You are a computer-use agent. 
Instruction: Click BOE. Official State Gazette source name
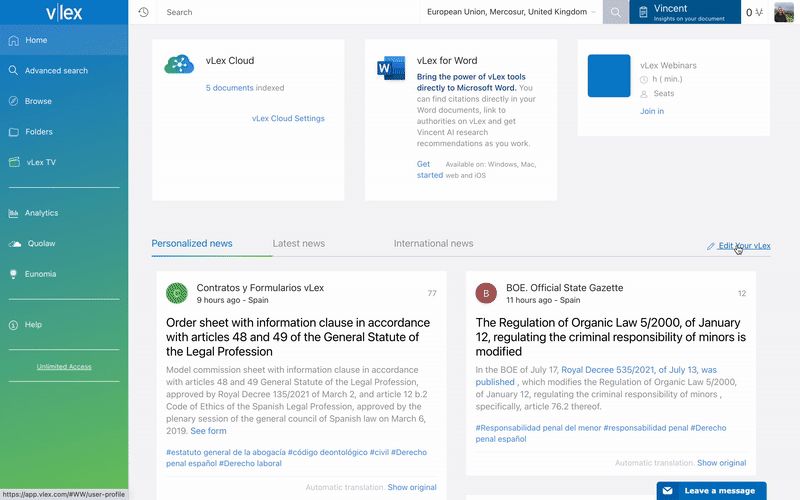[564, 288]
